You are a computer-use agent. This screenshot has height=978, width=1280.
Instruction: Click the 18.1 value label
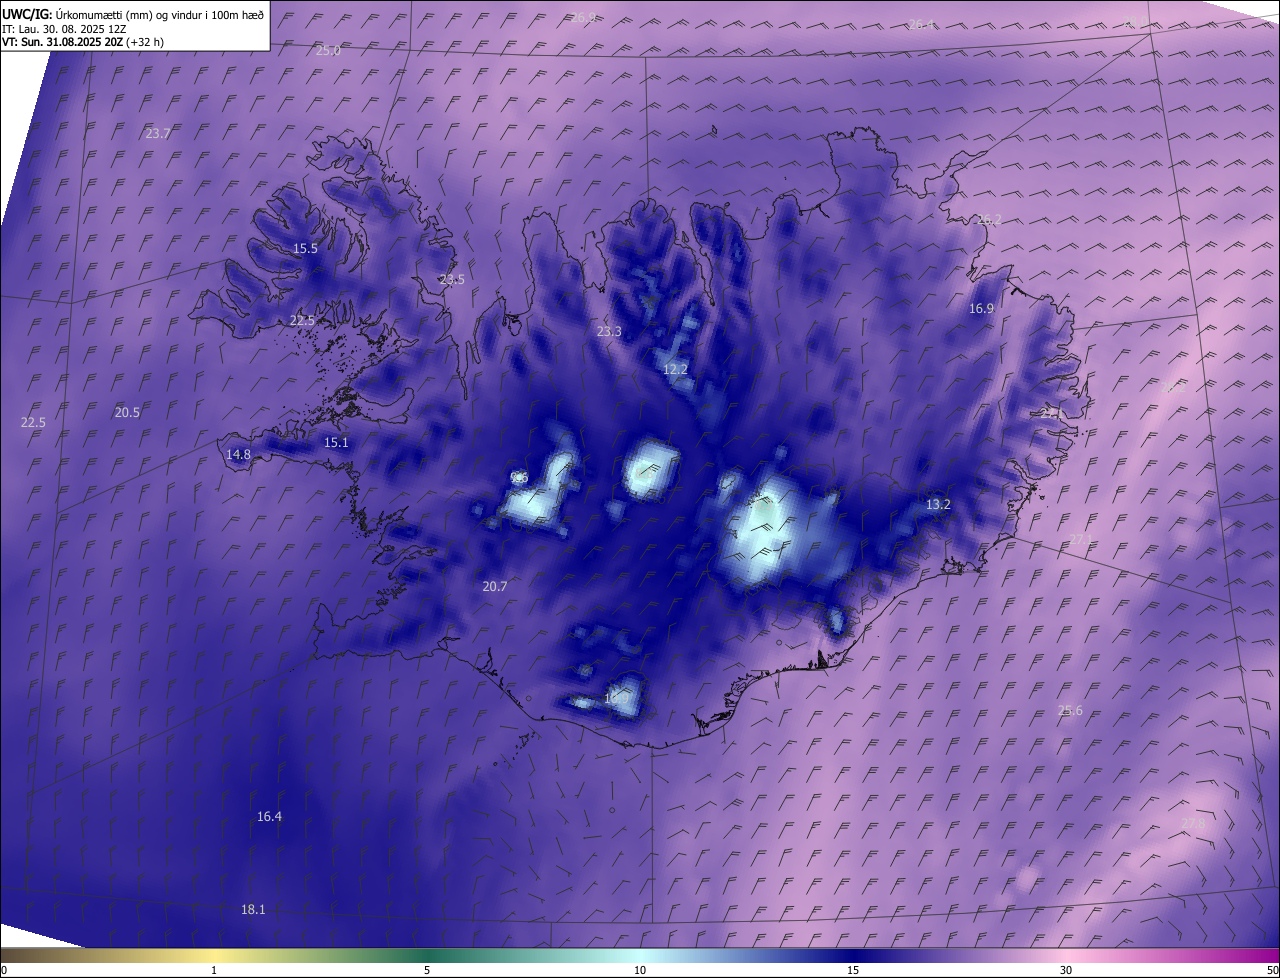[253, 909]
